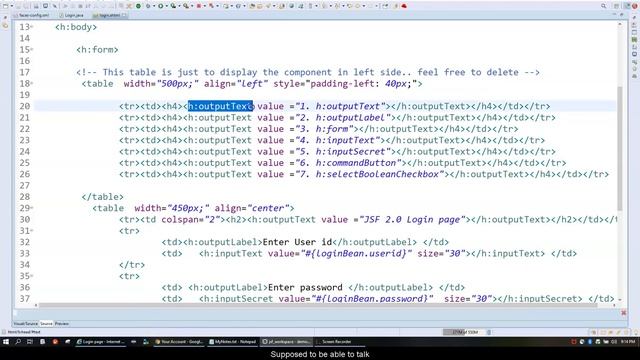This screenshot has height=360, width=640.
Task: Click the green Run toolbar icon
Action: pos(160,6)
